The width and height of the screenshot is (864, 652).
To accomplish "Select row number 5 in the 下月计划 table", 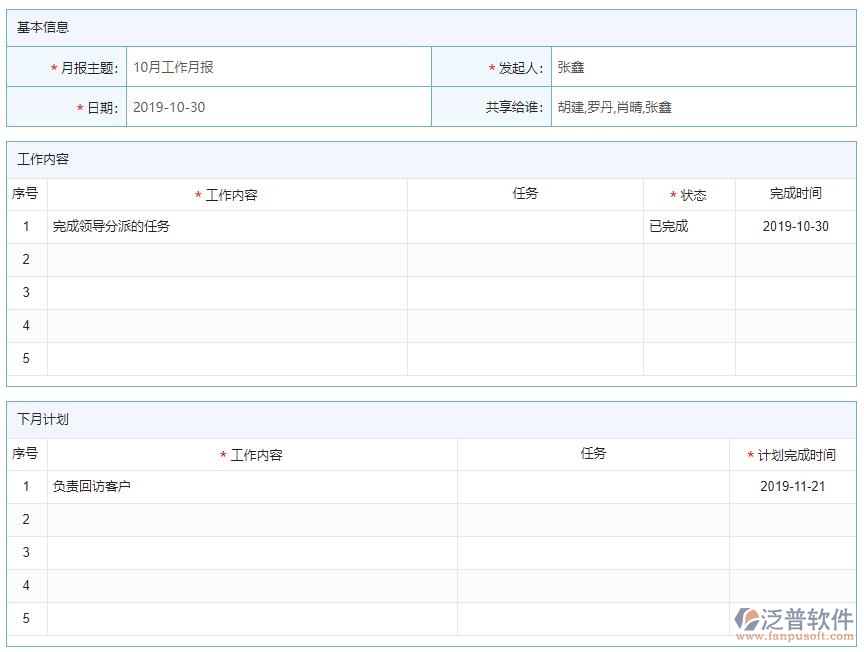I will (26, 618).
